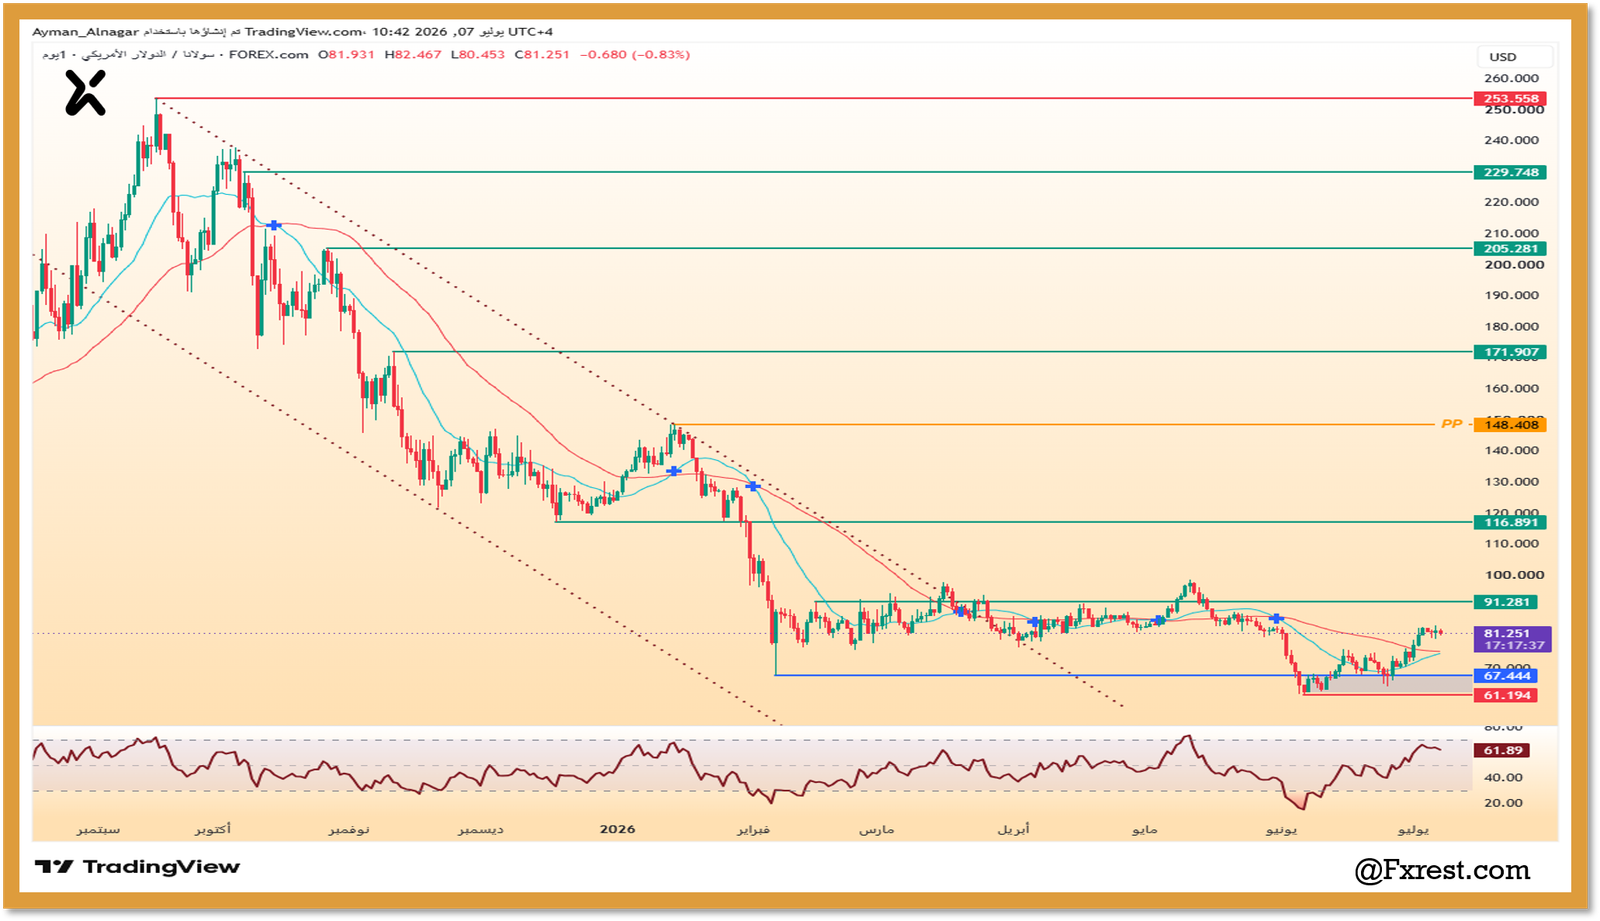1600x921 pixels.
Task: Click the blue cross marker near June
Action: coord(1276,619)
